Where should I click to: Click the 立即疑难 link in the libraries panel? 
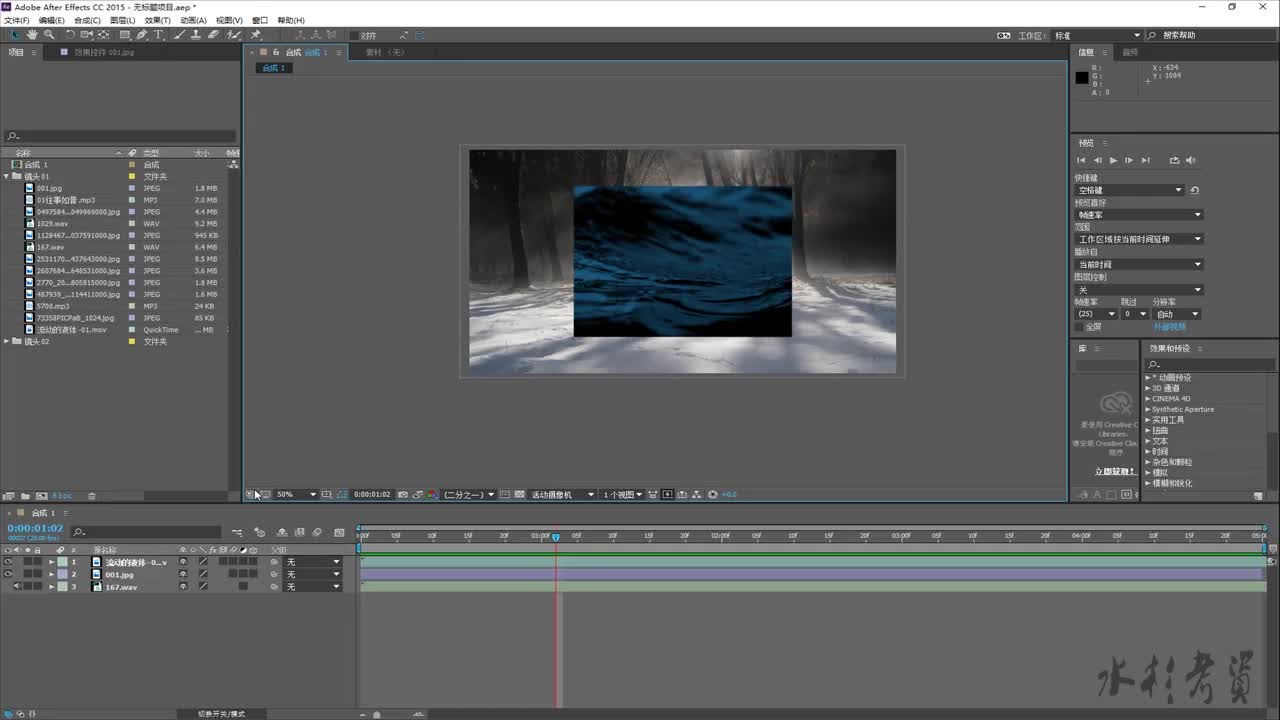tap(1114, 471)
